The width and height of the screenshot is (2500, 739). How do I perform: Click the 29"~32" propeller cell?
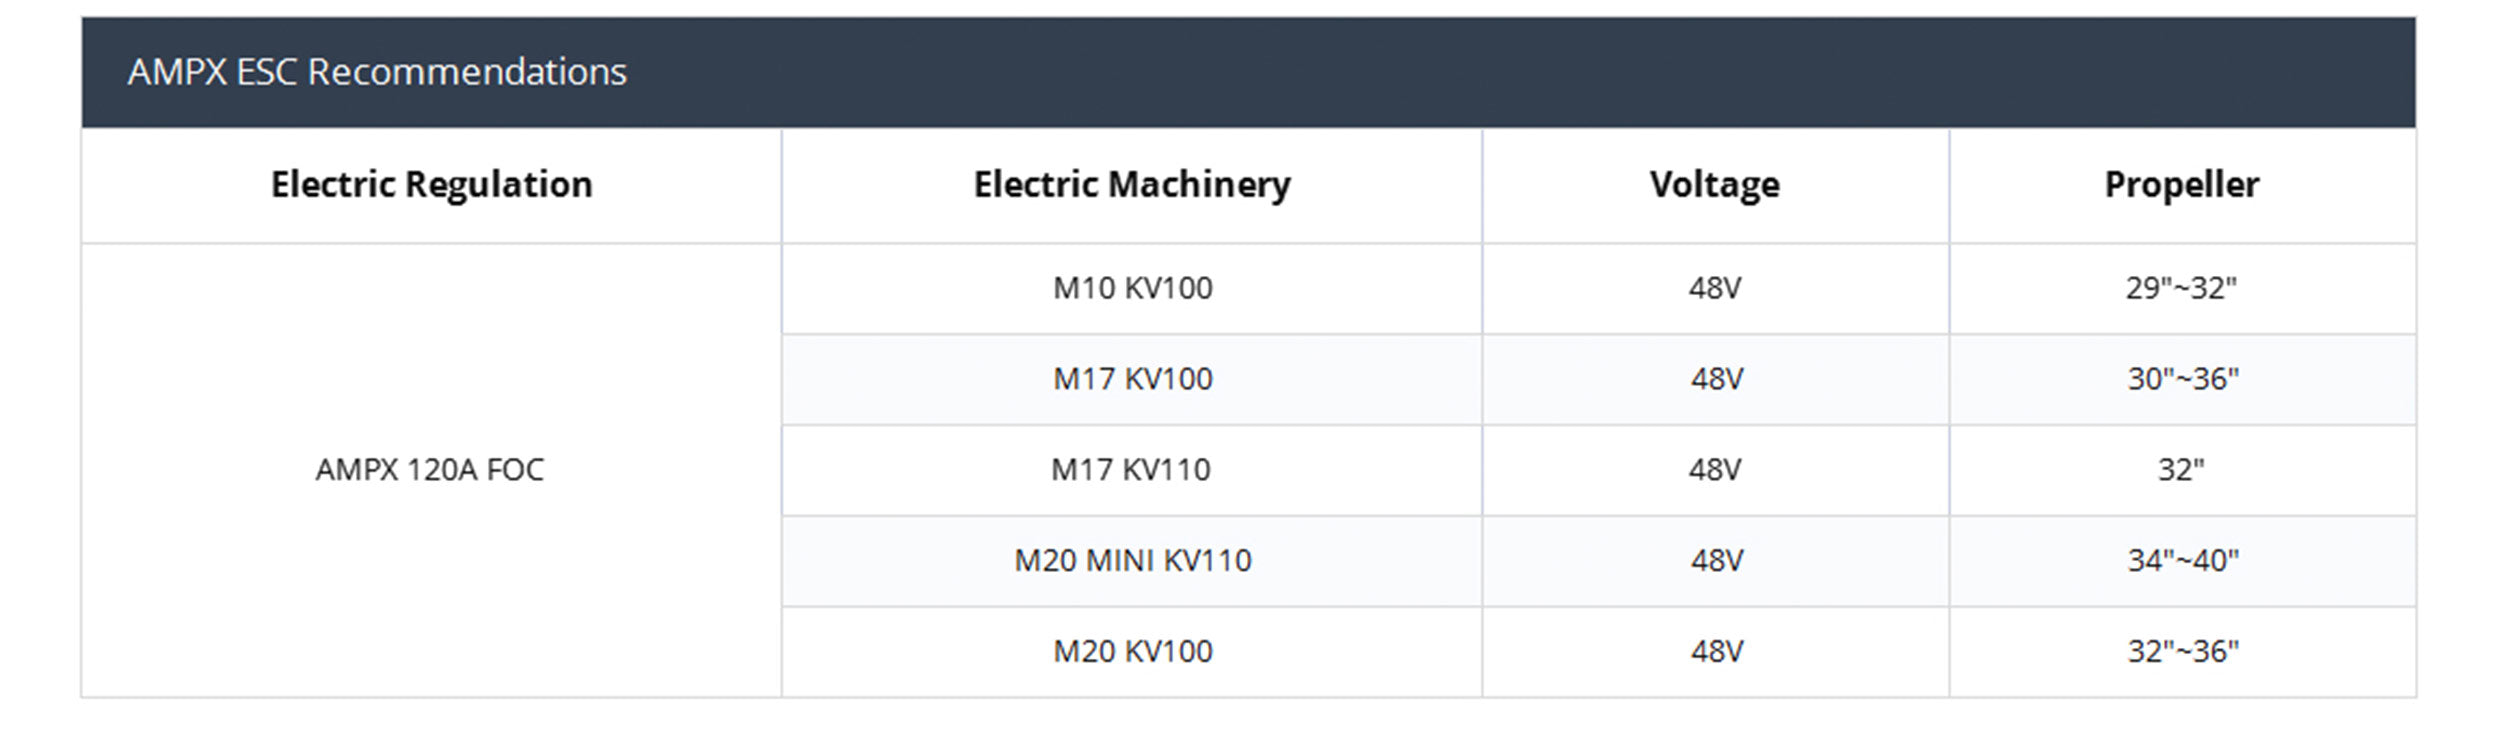[x=2181, y=288]
